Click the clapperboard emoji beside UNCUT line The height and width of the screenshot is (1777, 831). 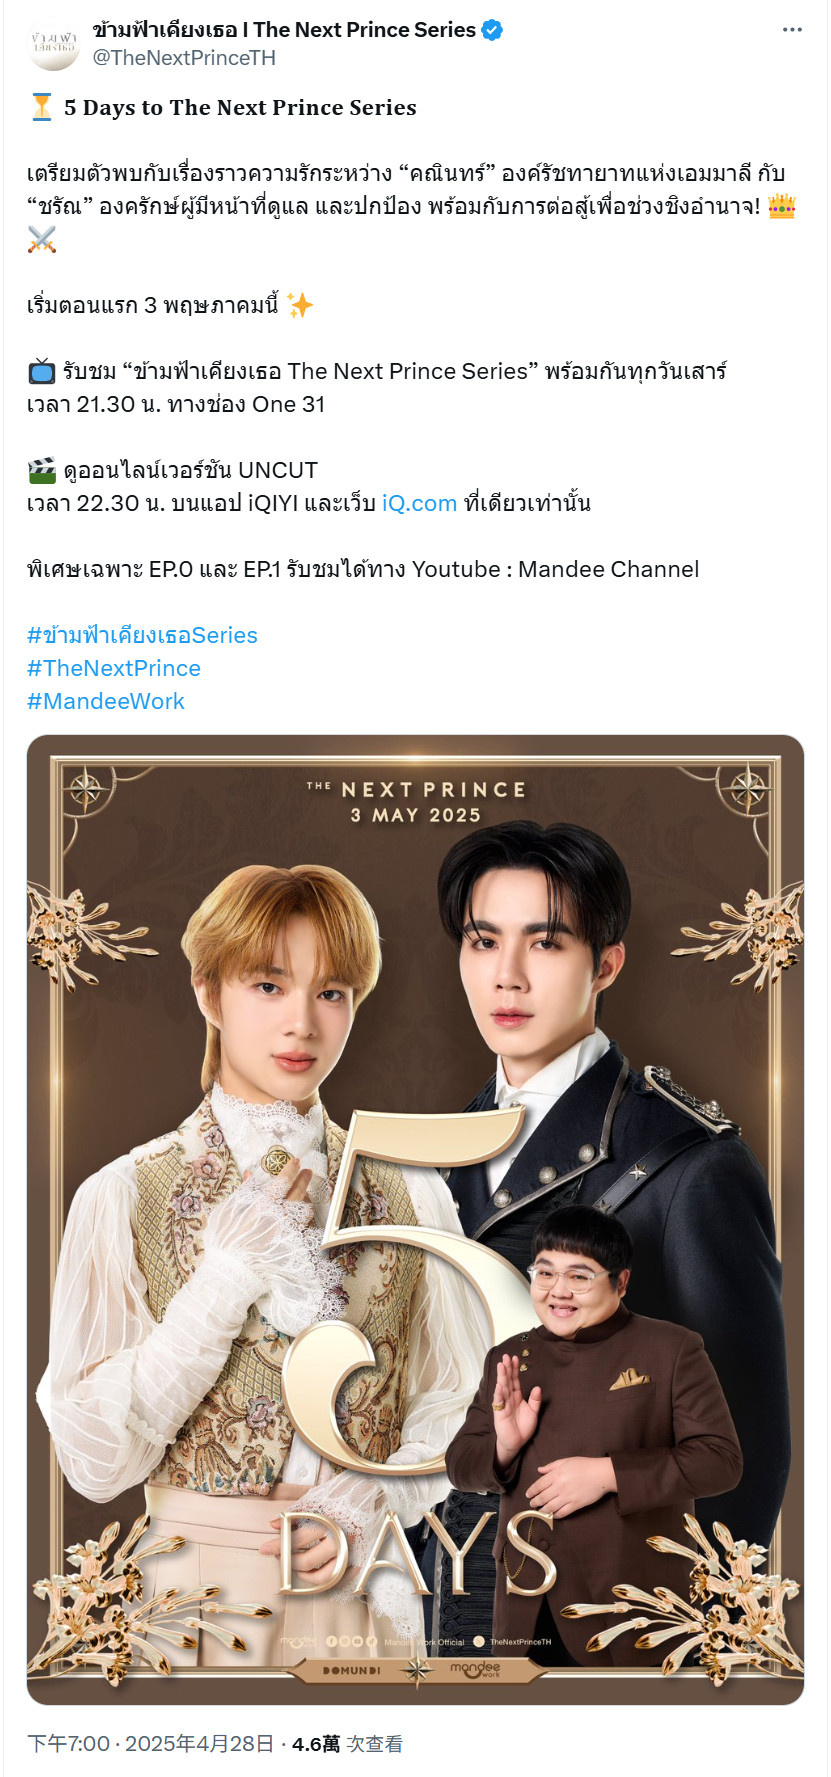[x=42, y=470]
